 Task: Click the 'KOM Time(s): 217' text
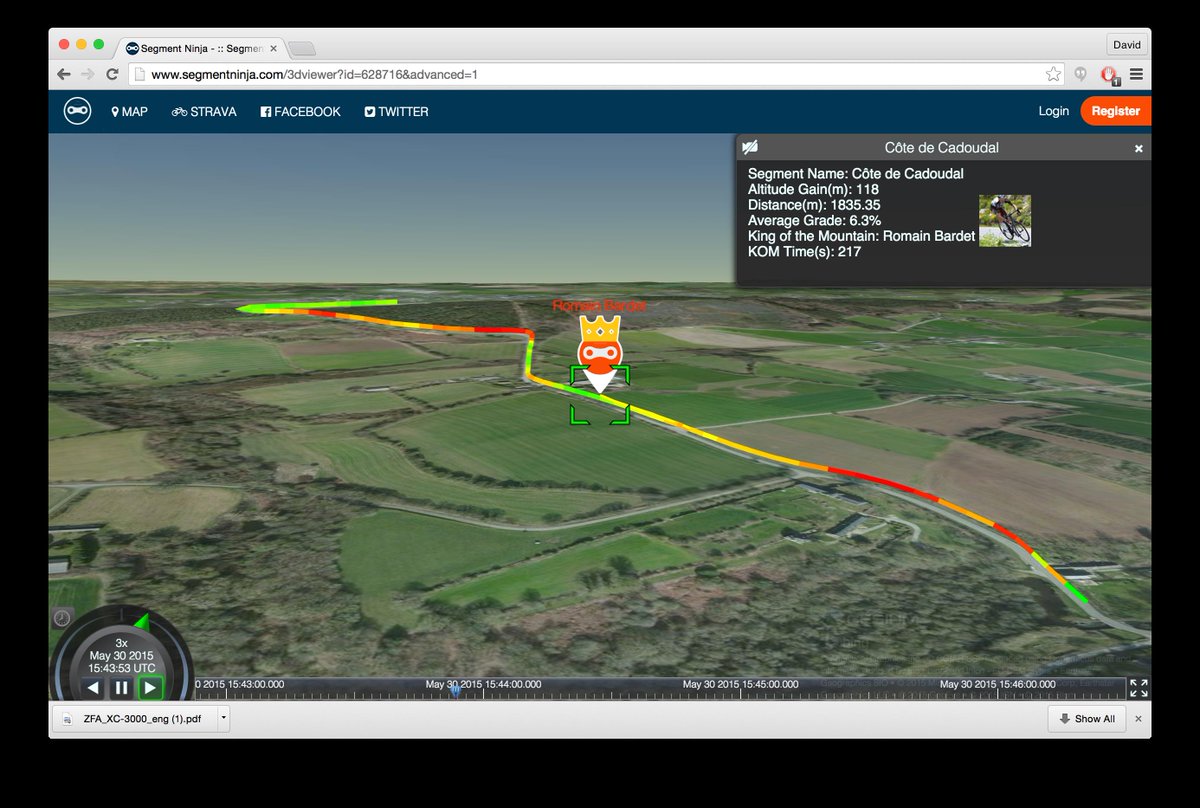coord(804,252)
